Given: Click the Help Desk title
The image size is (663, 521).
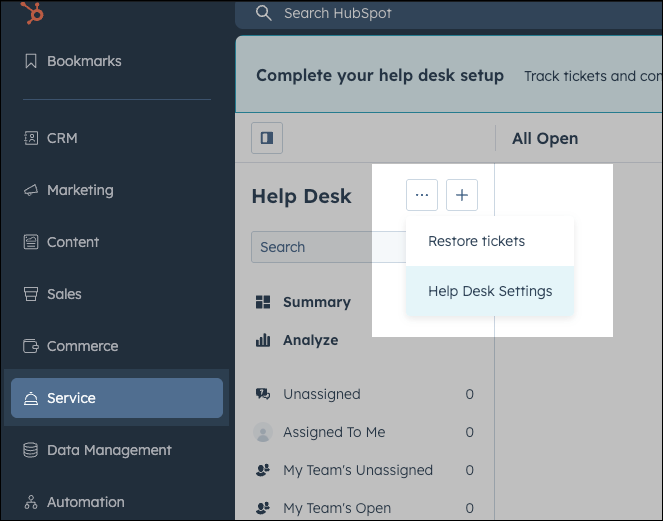Looking at the screenshot, I should point(301,196).
